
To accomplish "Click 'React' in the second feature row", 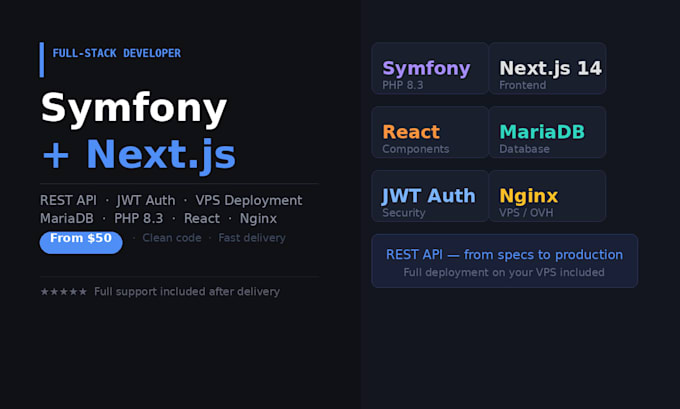I will 202,219.
